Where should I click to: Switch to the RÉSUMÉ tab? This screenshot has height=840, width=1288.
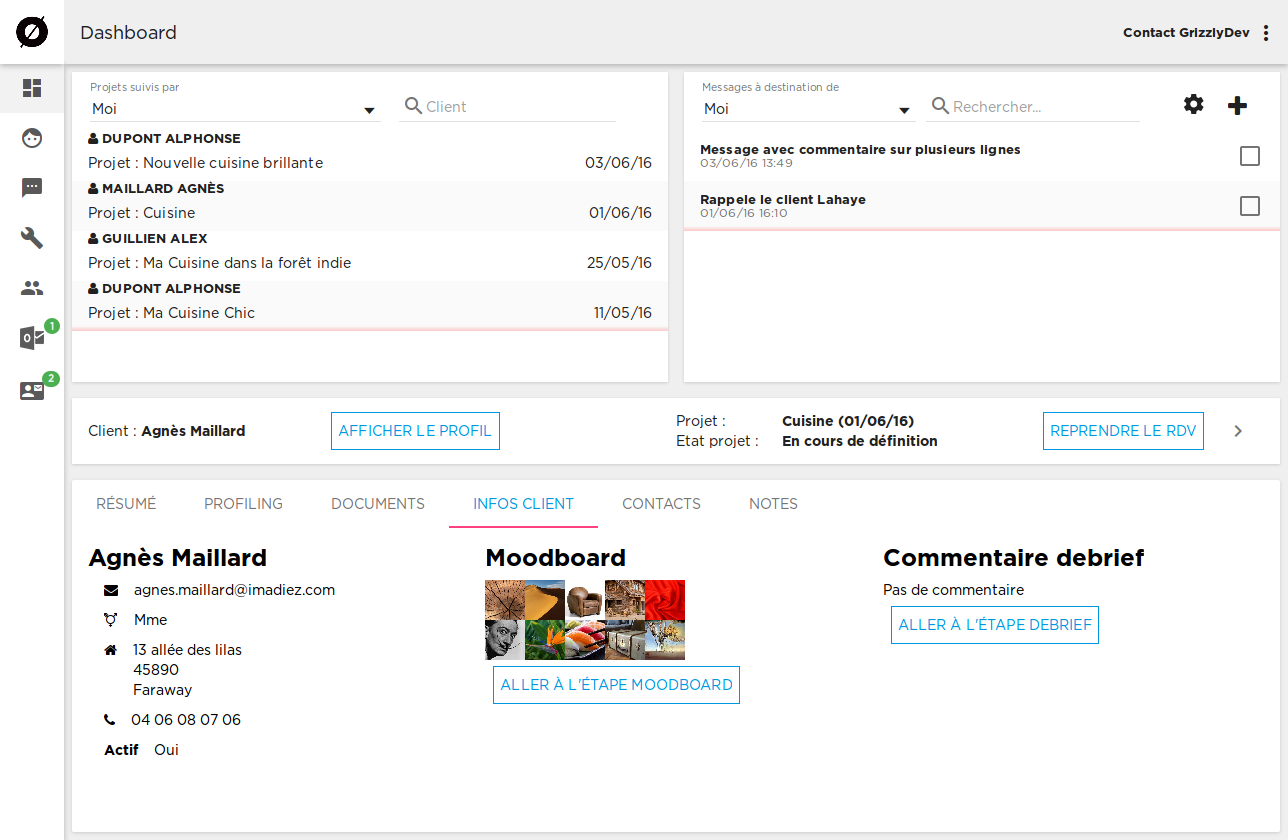126,504
